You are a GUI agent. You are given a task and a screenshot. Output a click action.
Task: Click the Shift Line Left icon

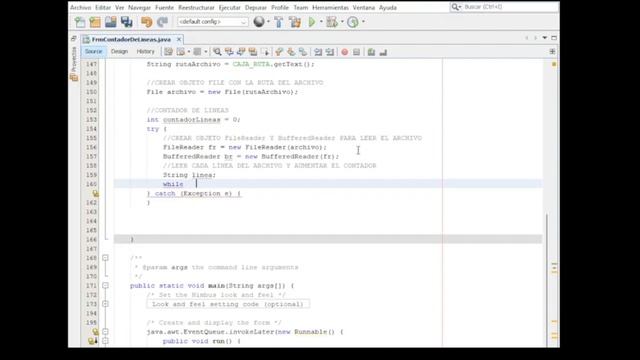pos(318,52)
